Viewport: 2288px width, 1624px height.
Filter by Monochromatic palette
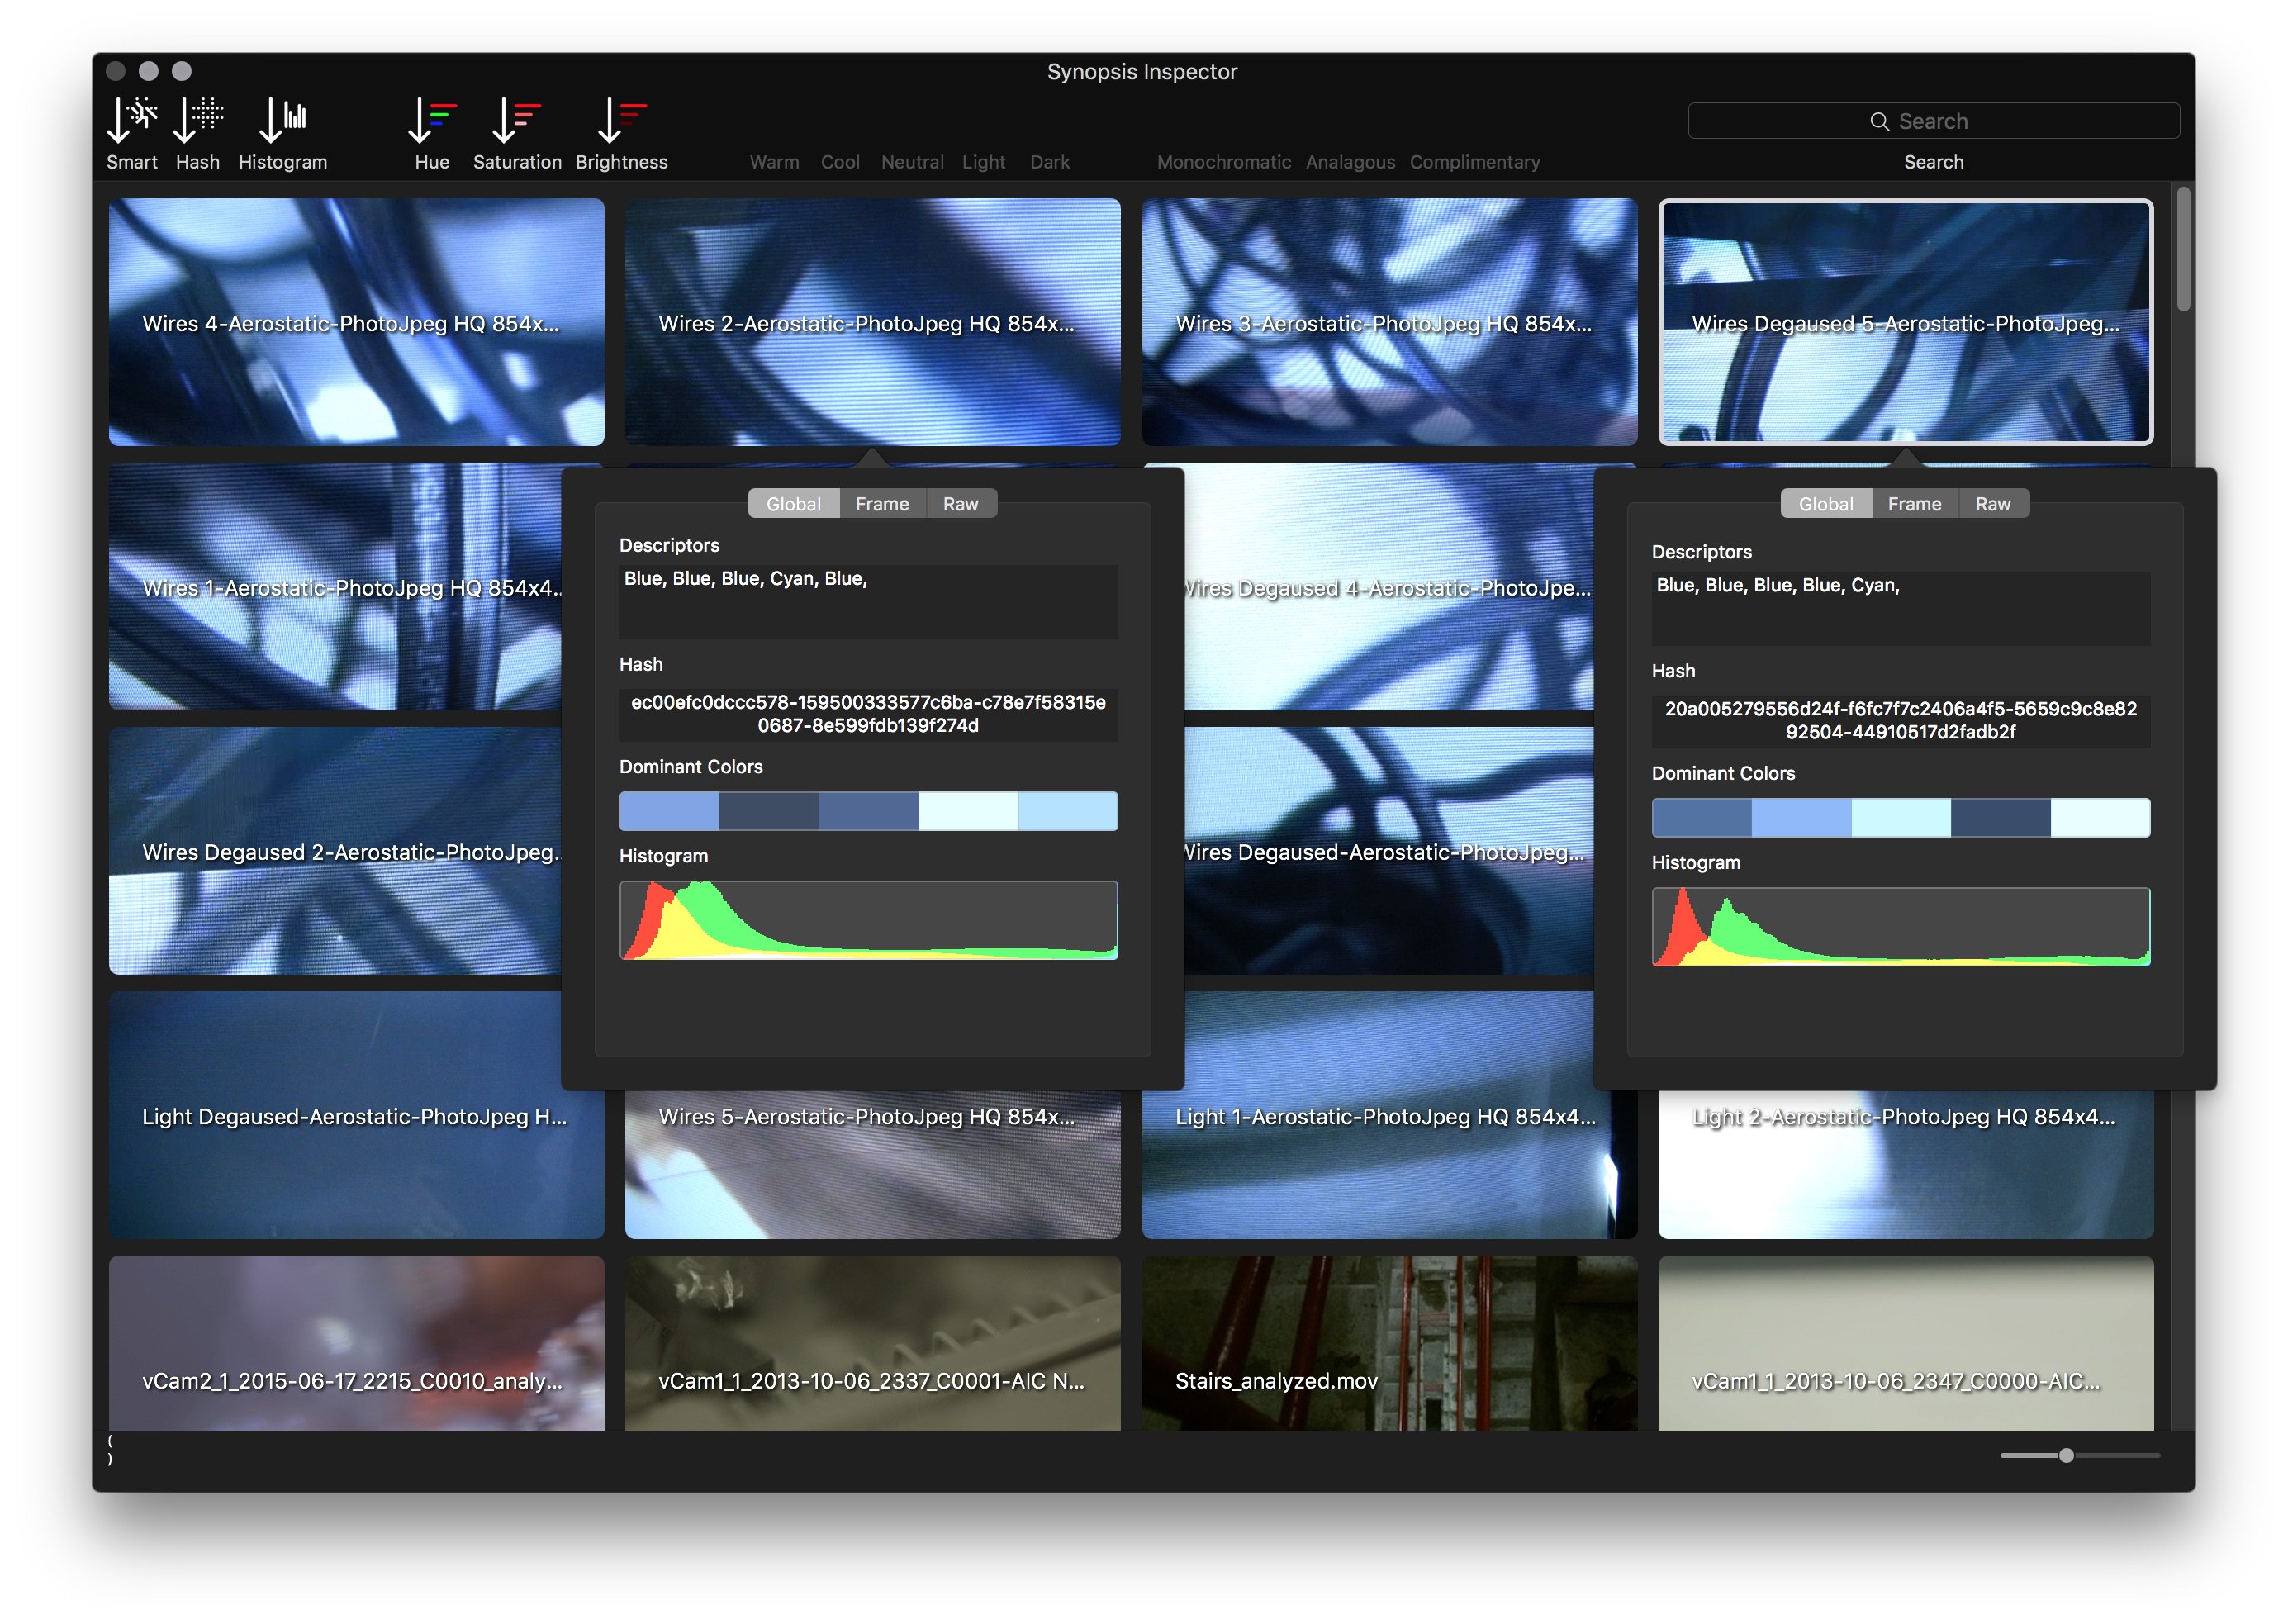[1224, 162]
